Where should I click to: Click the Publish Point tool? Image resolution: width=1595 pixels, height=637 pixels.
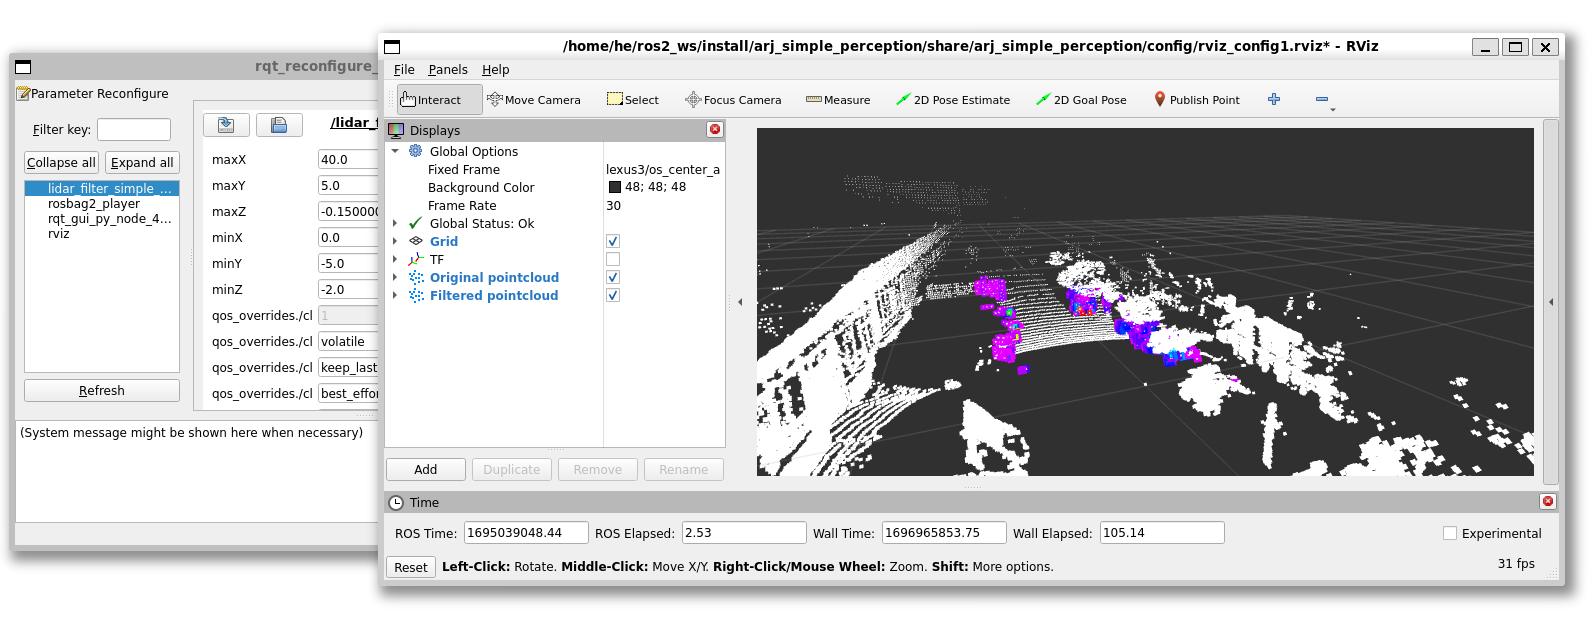(1196, 100)
